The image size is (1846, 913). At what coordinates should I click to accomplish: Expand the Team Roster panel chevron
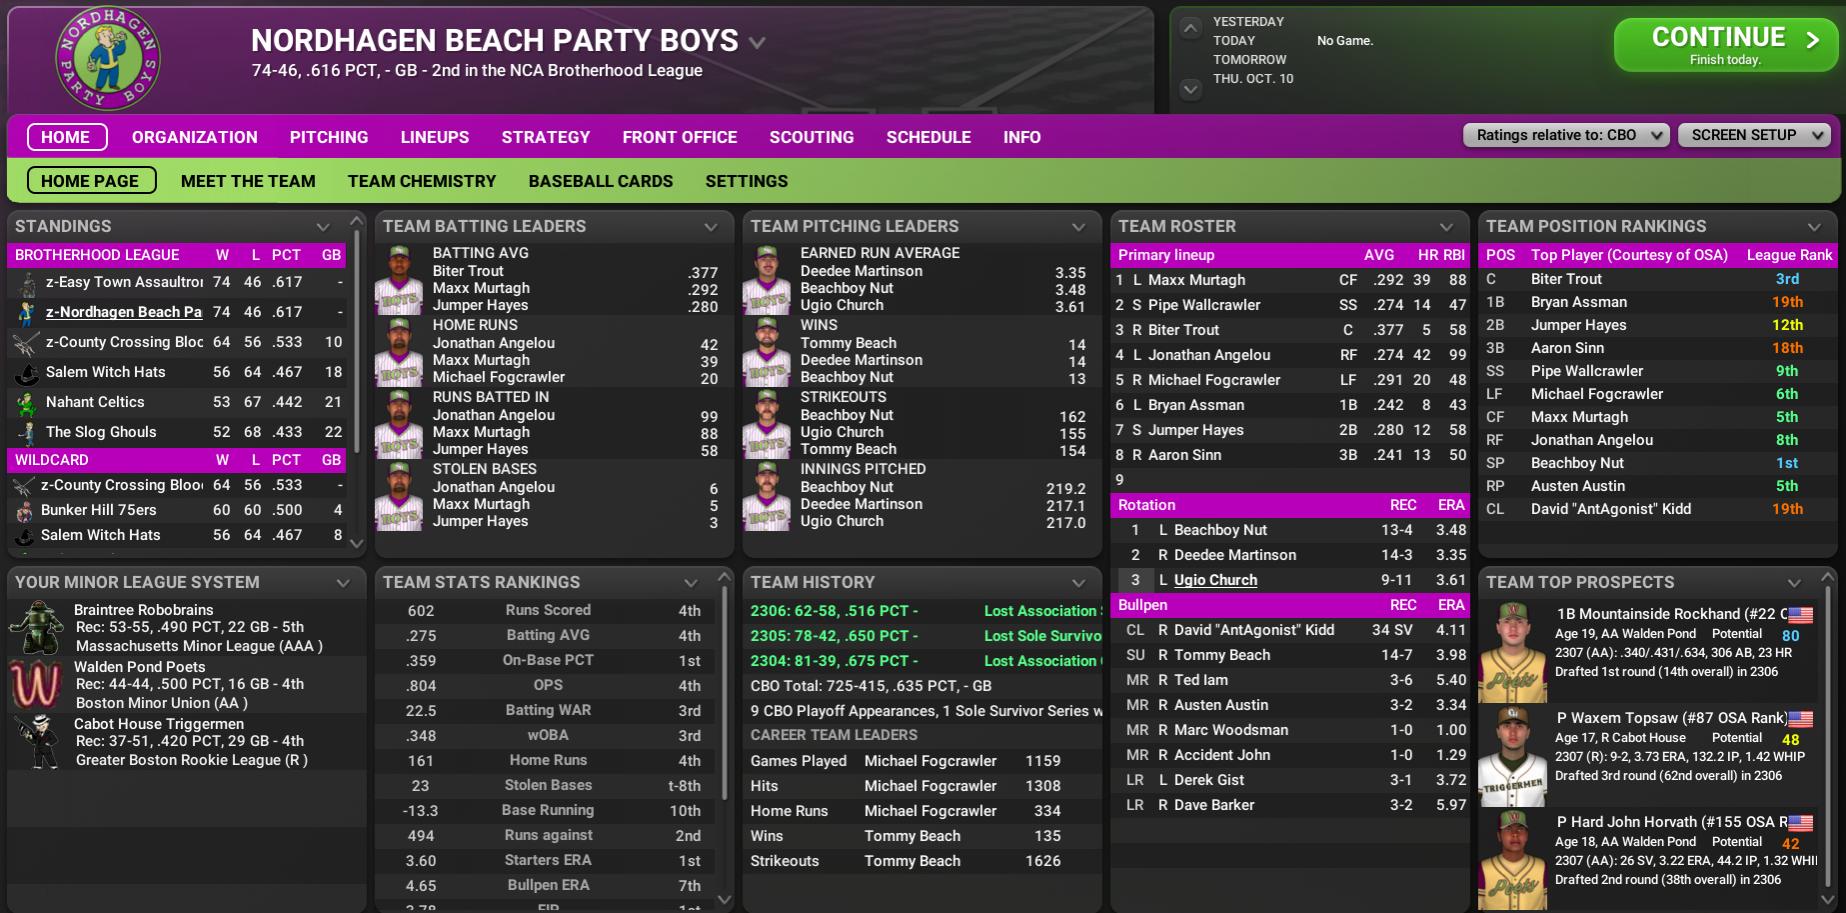click(1446, 227)
